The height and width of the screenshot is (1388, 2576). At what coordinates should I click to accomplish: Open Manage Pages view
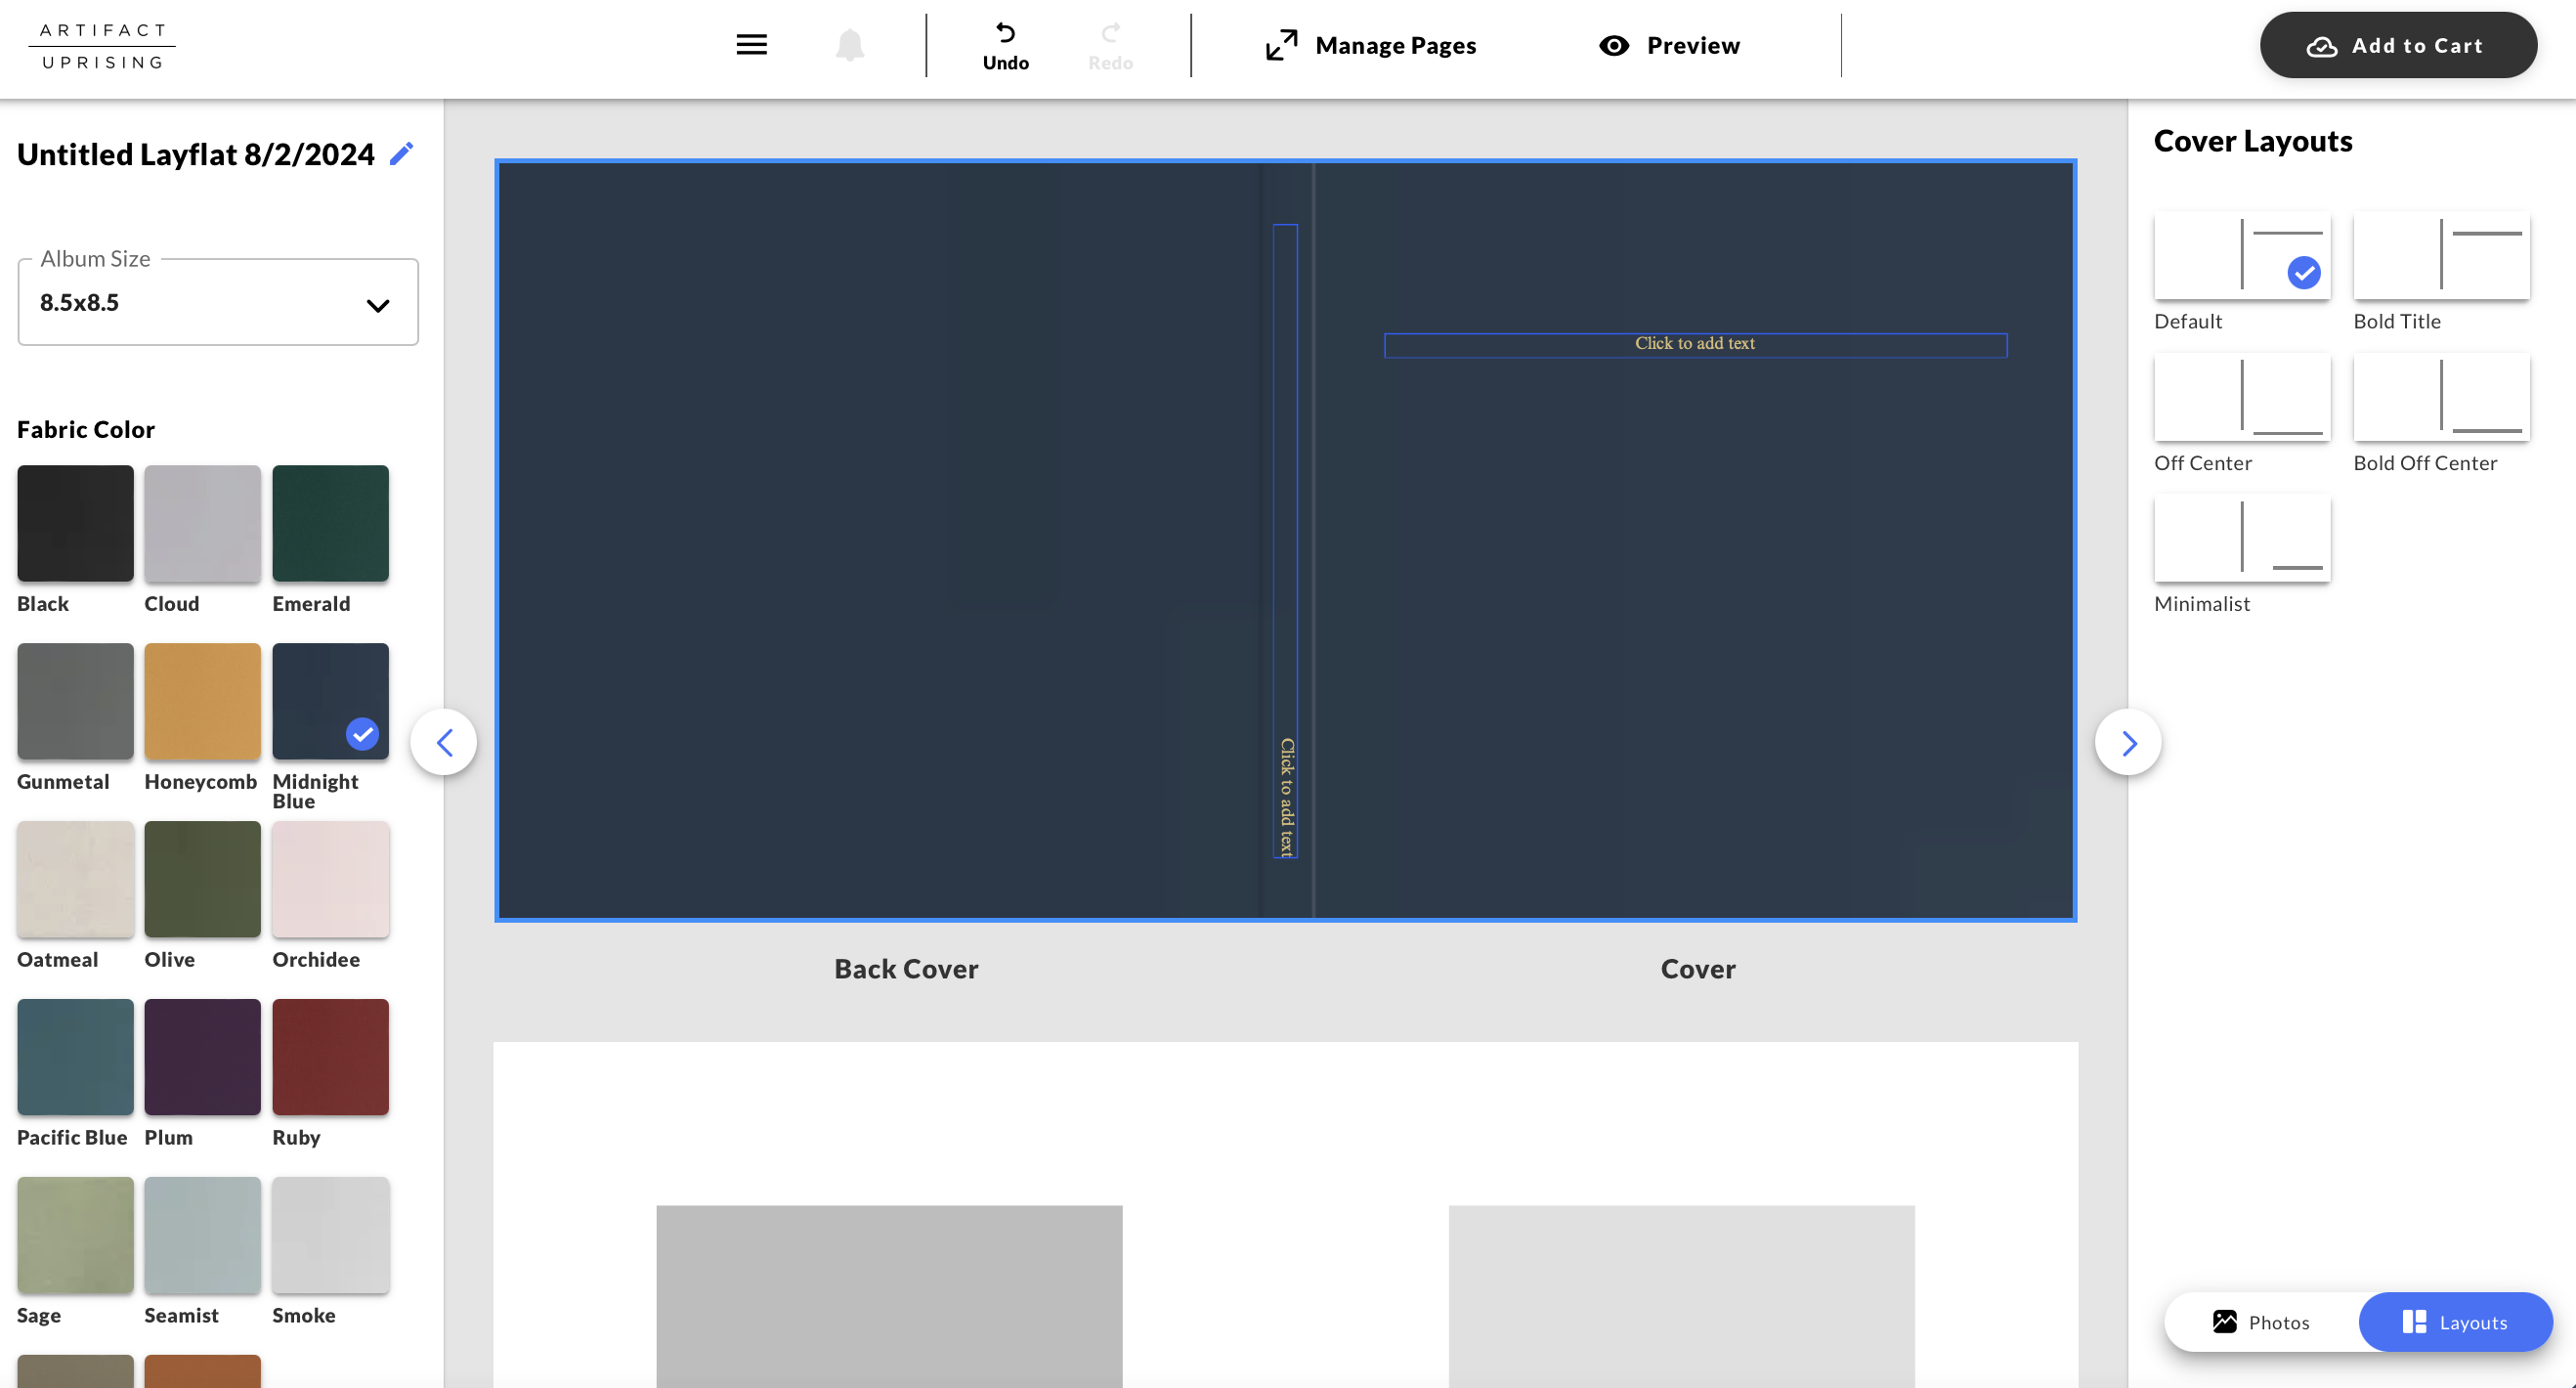[x=1370, y=45]
